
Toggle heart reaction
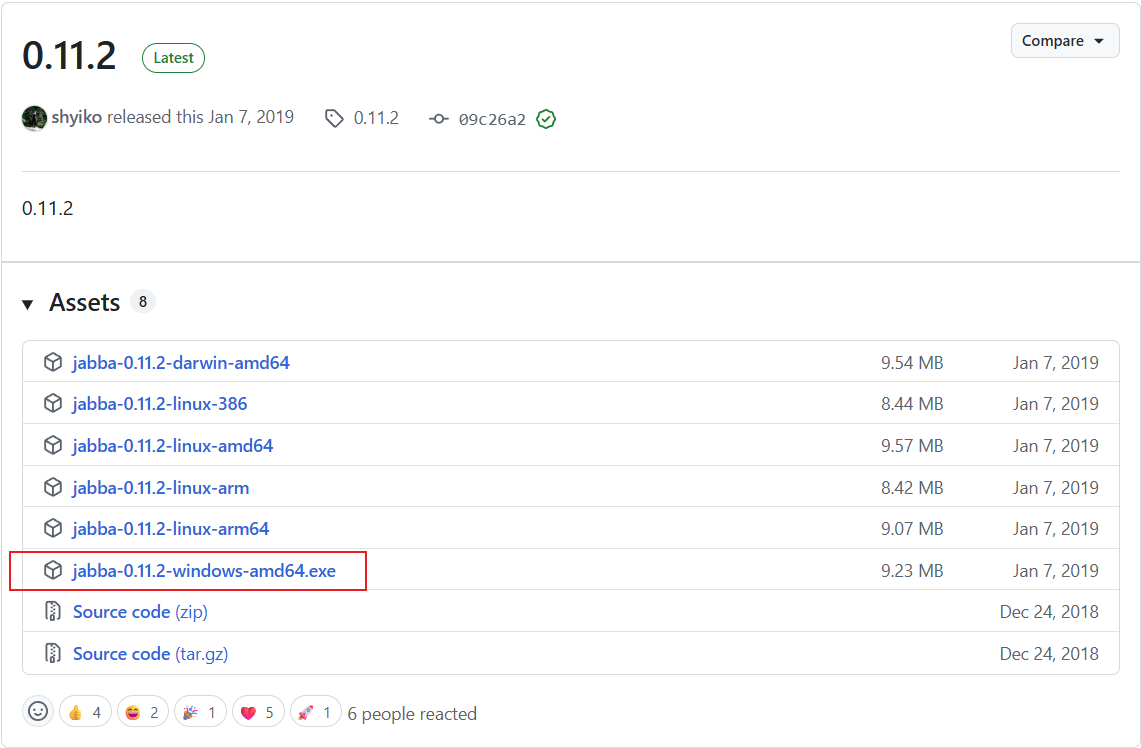click(x=258, y=712)
